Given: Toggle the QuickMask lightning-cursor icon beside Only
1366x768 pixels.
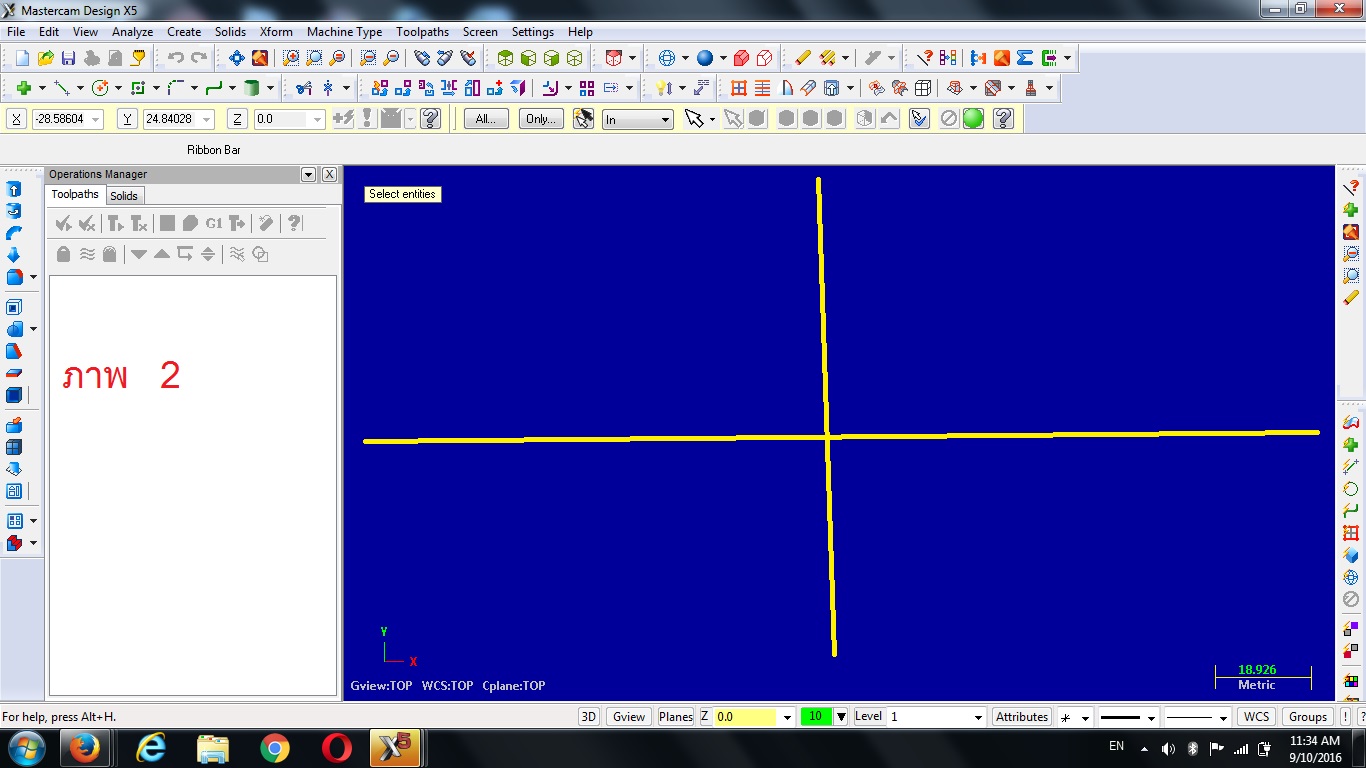Looking at the screenshot, I should coord(584,119).
